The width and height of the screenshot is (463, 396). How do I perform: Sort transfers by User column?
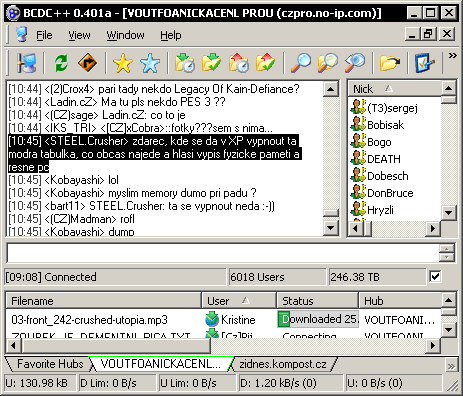click(x=239, y=301)
